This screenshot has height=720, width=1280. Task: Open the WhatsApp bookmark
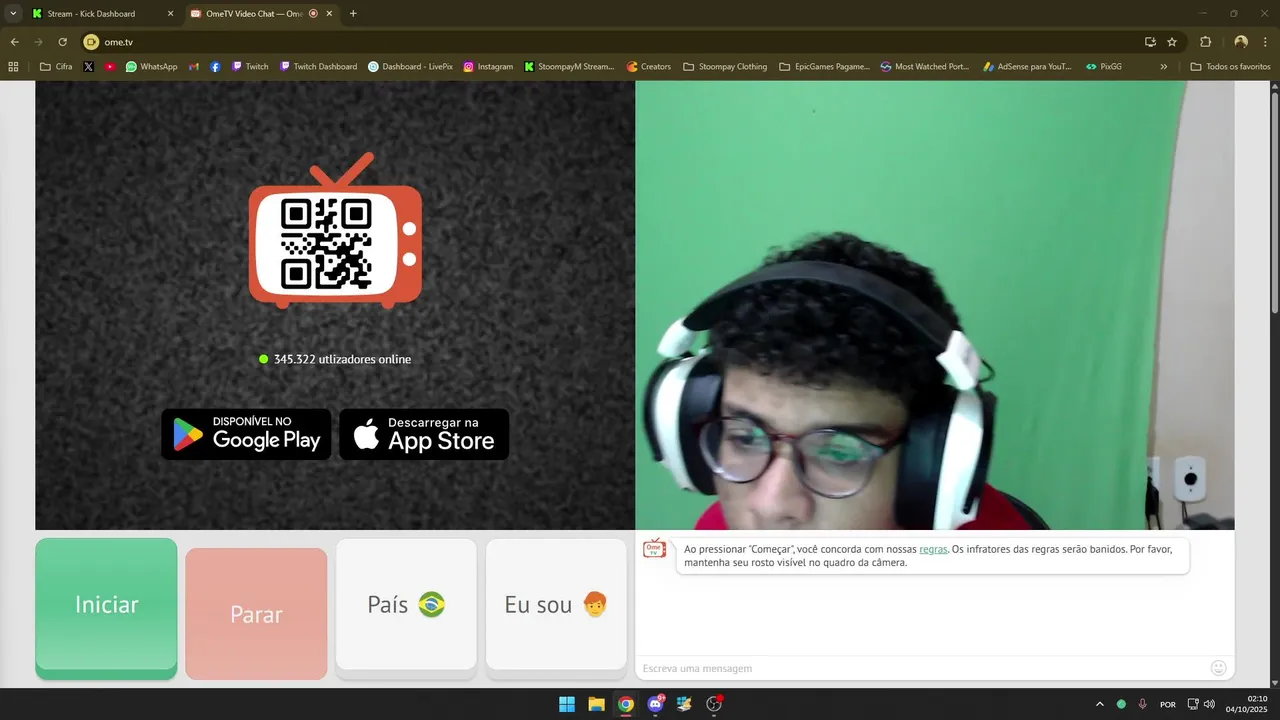pyautogui.click(x=151, y=67)
